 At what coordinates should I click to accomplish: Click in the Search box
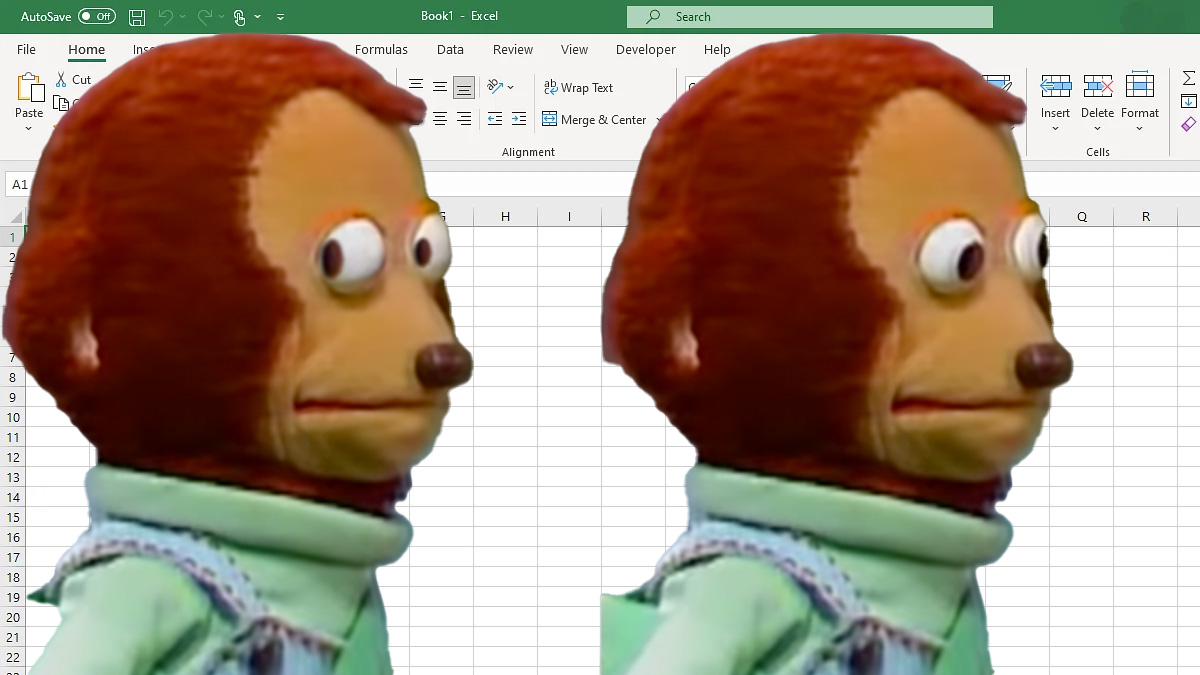click(x=810, y=17)
